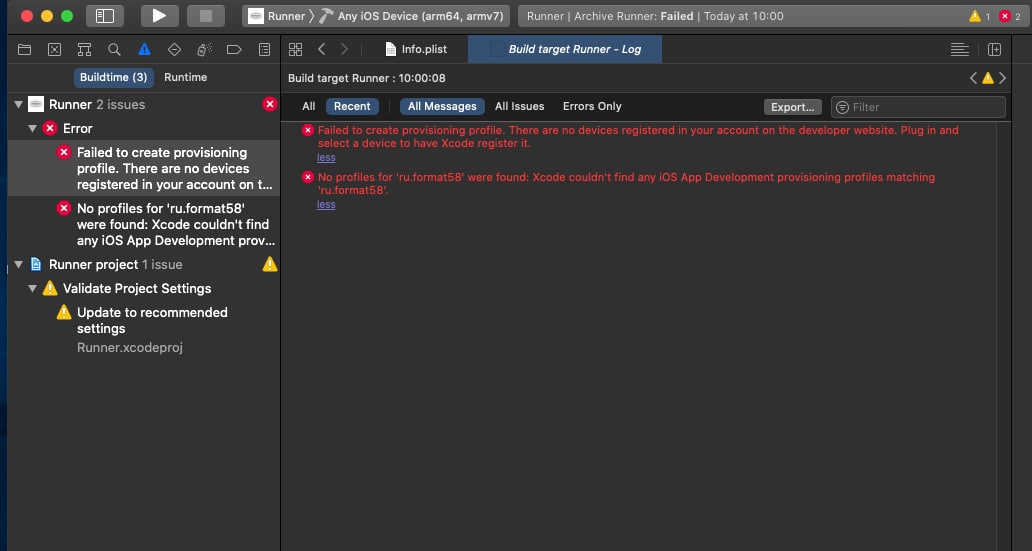Viewport: 1032px width, 551px height.
Task: Open the Symbol navigator
Action: (84, 49)
